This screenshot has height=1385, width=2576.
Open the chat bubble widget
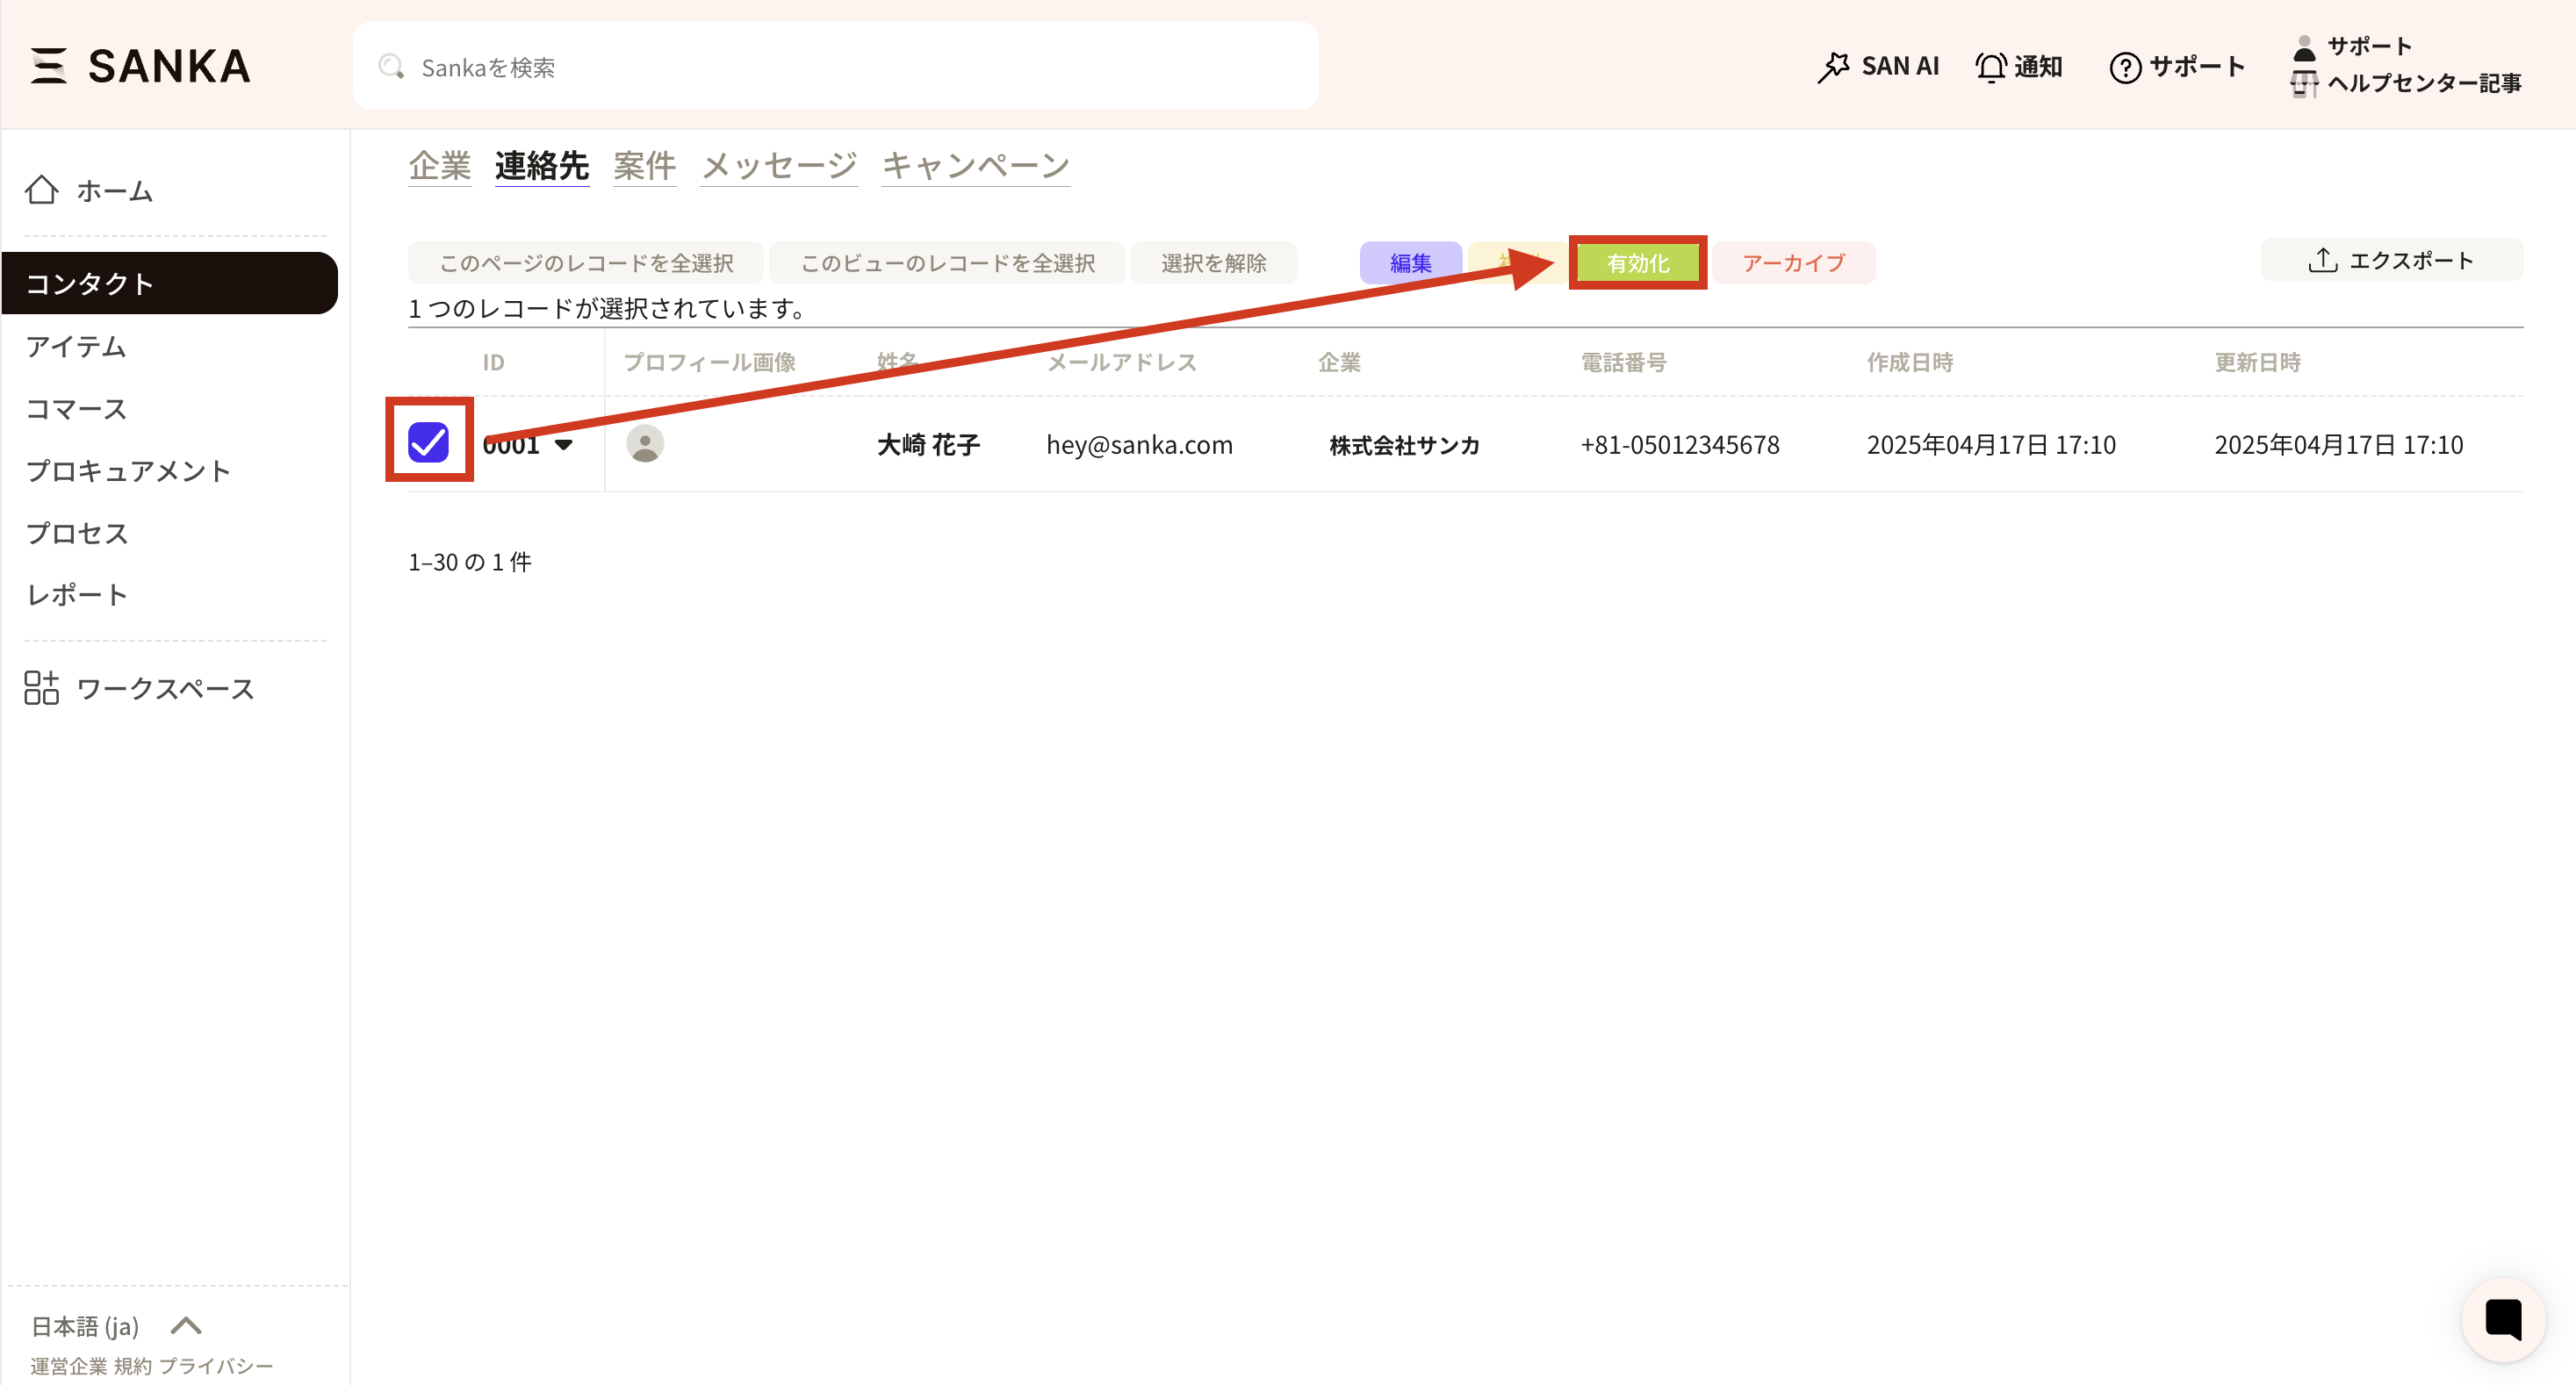pyautogui.click(x=2503, y=1319)
